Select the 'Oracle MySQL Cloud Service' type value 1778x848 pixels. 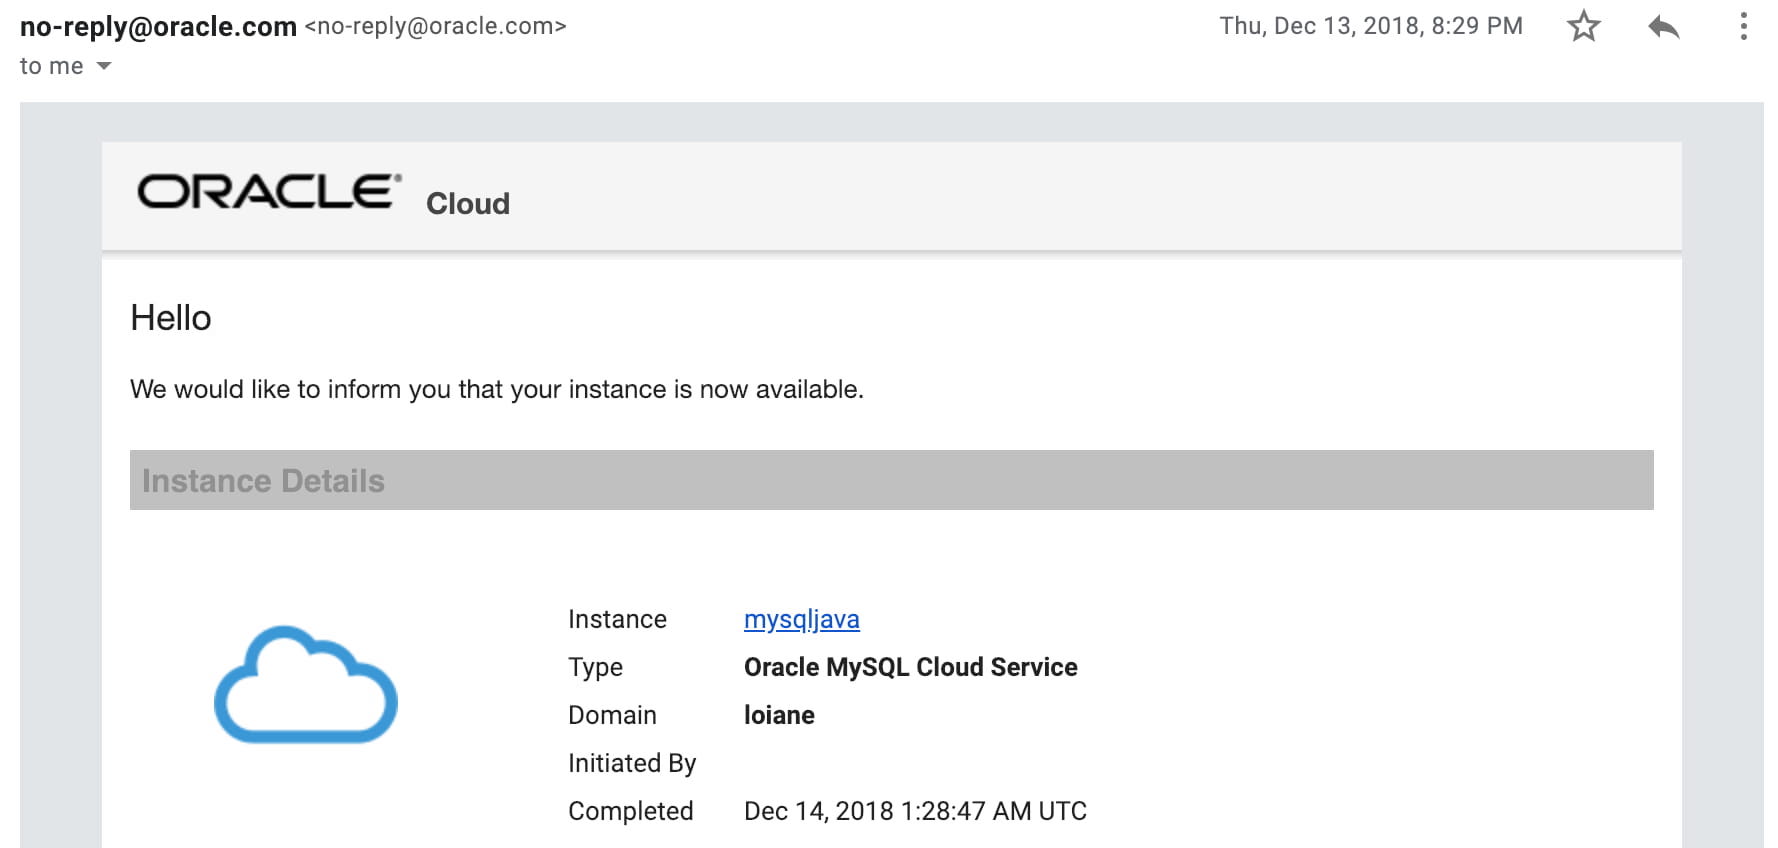[x=911, y=667]
